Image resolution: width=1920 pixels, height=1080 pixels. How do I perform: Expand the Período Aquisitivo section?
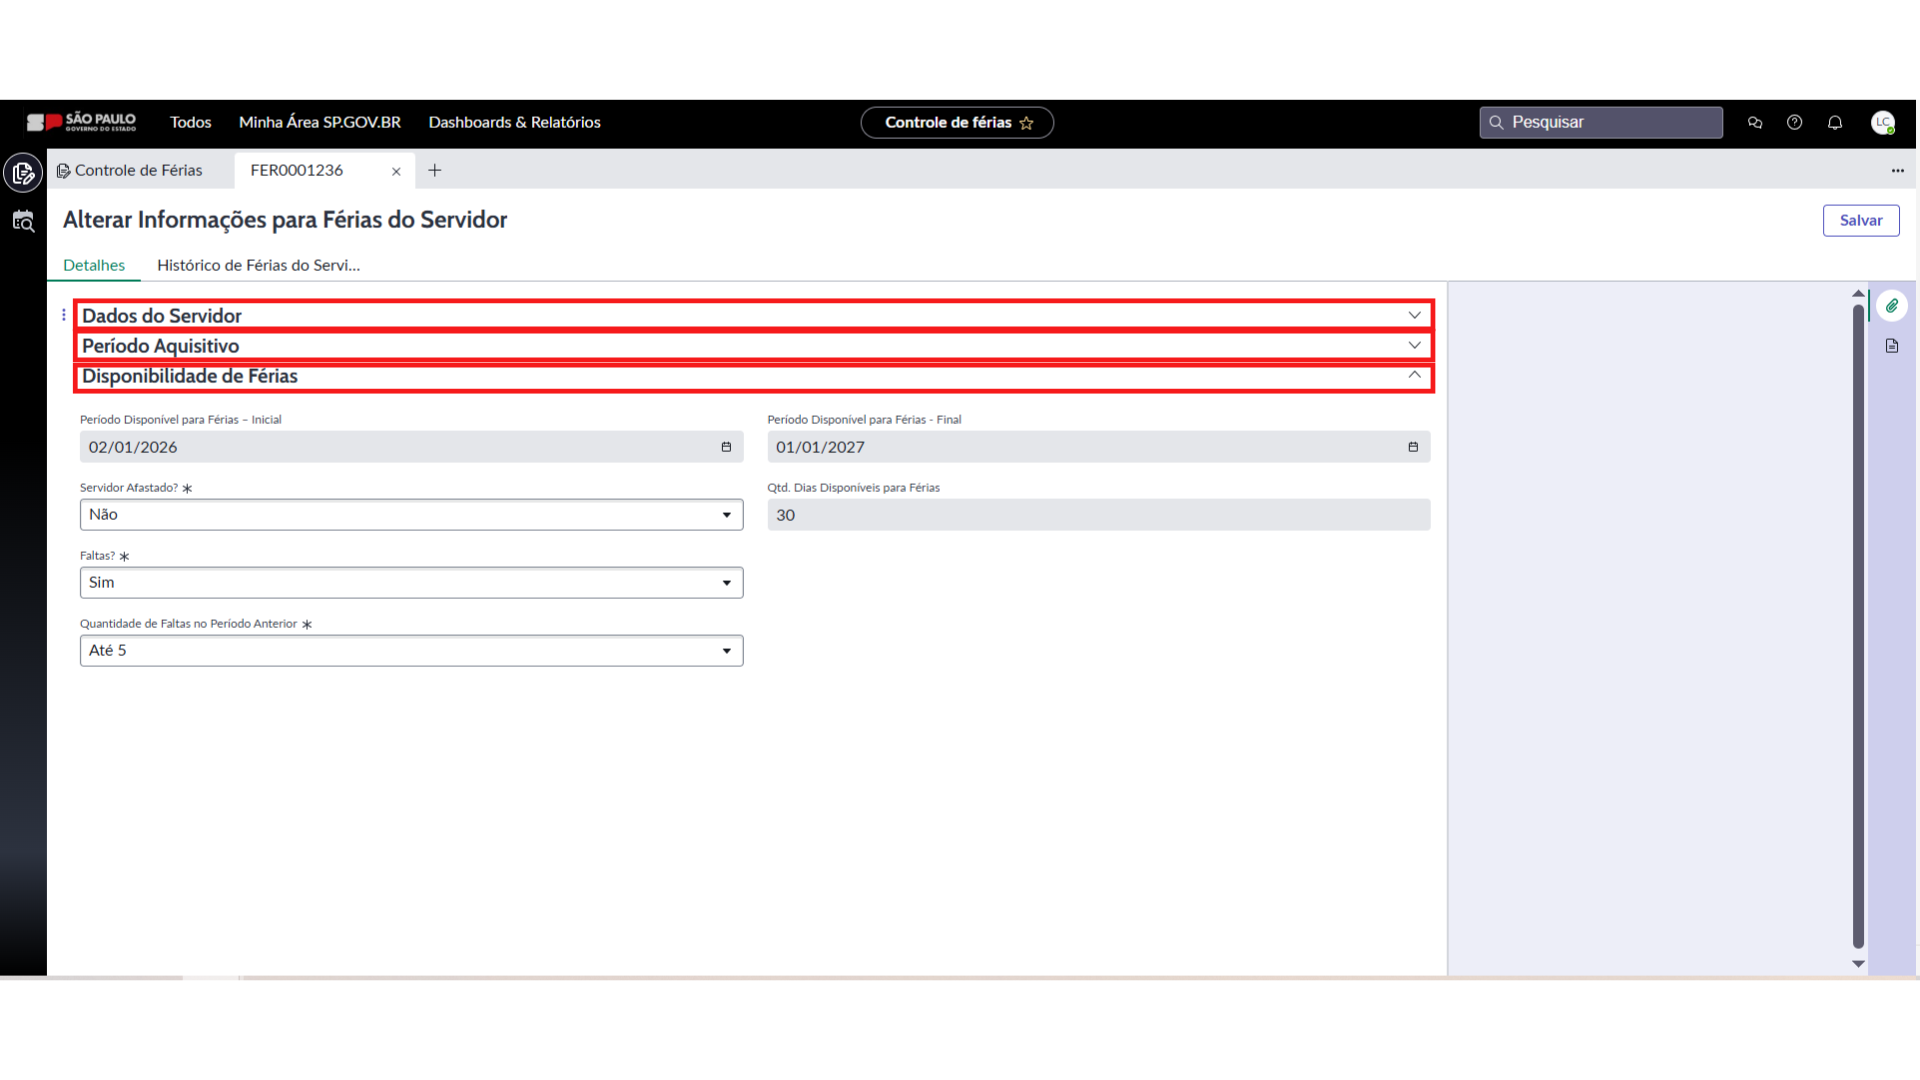pos(1414,345)
